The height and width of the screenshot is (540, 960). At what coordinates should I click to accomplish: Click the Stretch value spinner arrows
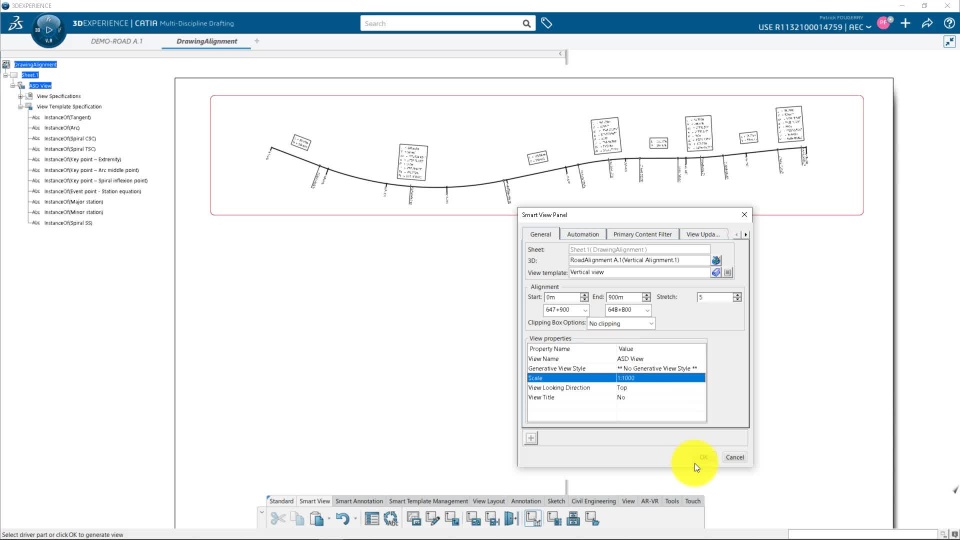tap(737, 297)
